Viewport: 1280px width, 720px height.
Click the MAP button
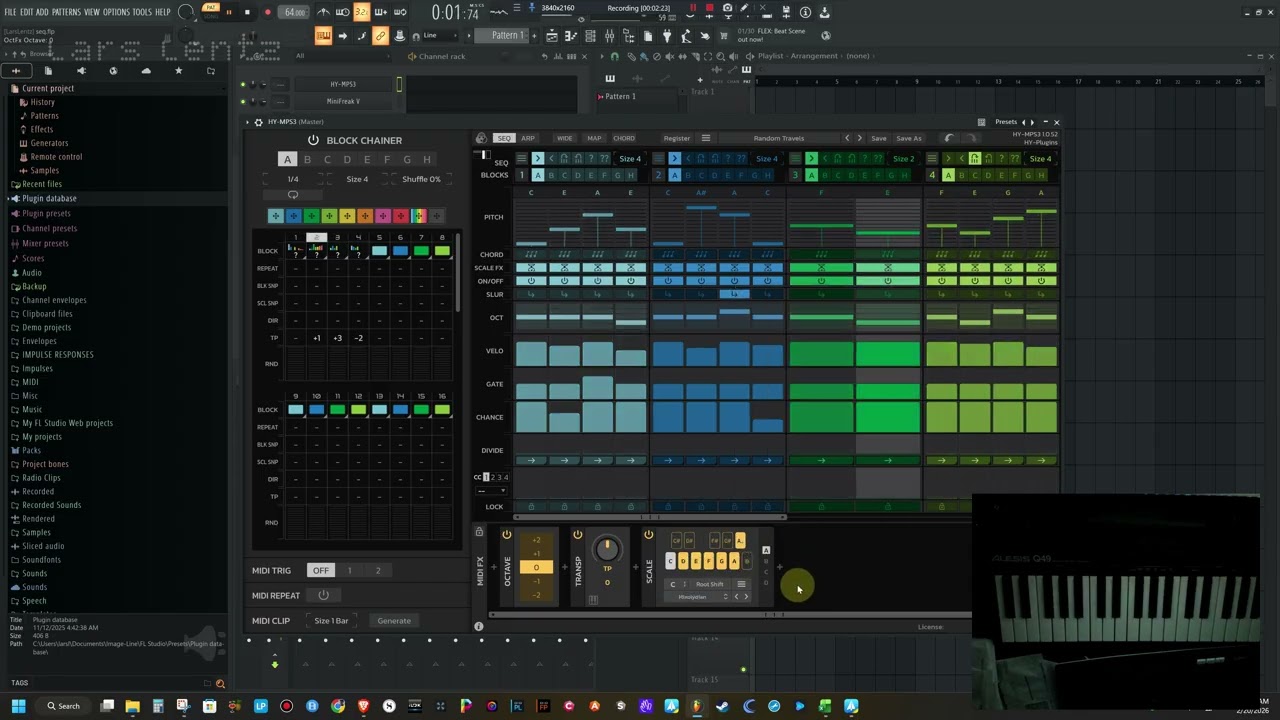tap(594, 138)
